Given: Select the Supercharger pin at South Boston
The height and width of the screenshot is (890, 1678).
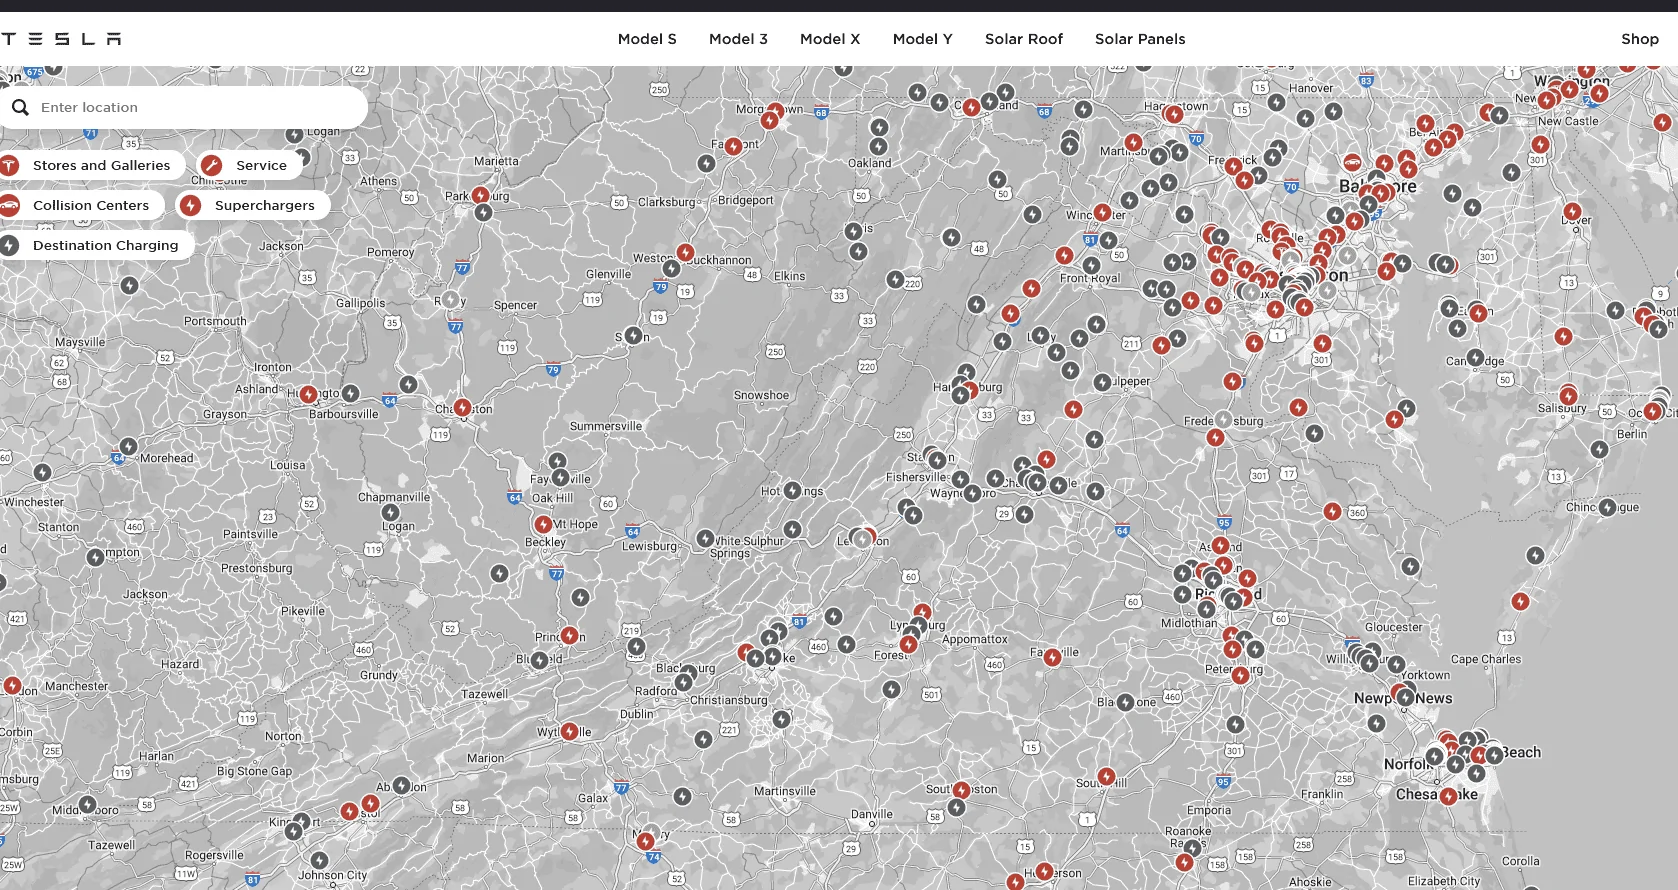Looking at the screenshot, I should 961,790.
